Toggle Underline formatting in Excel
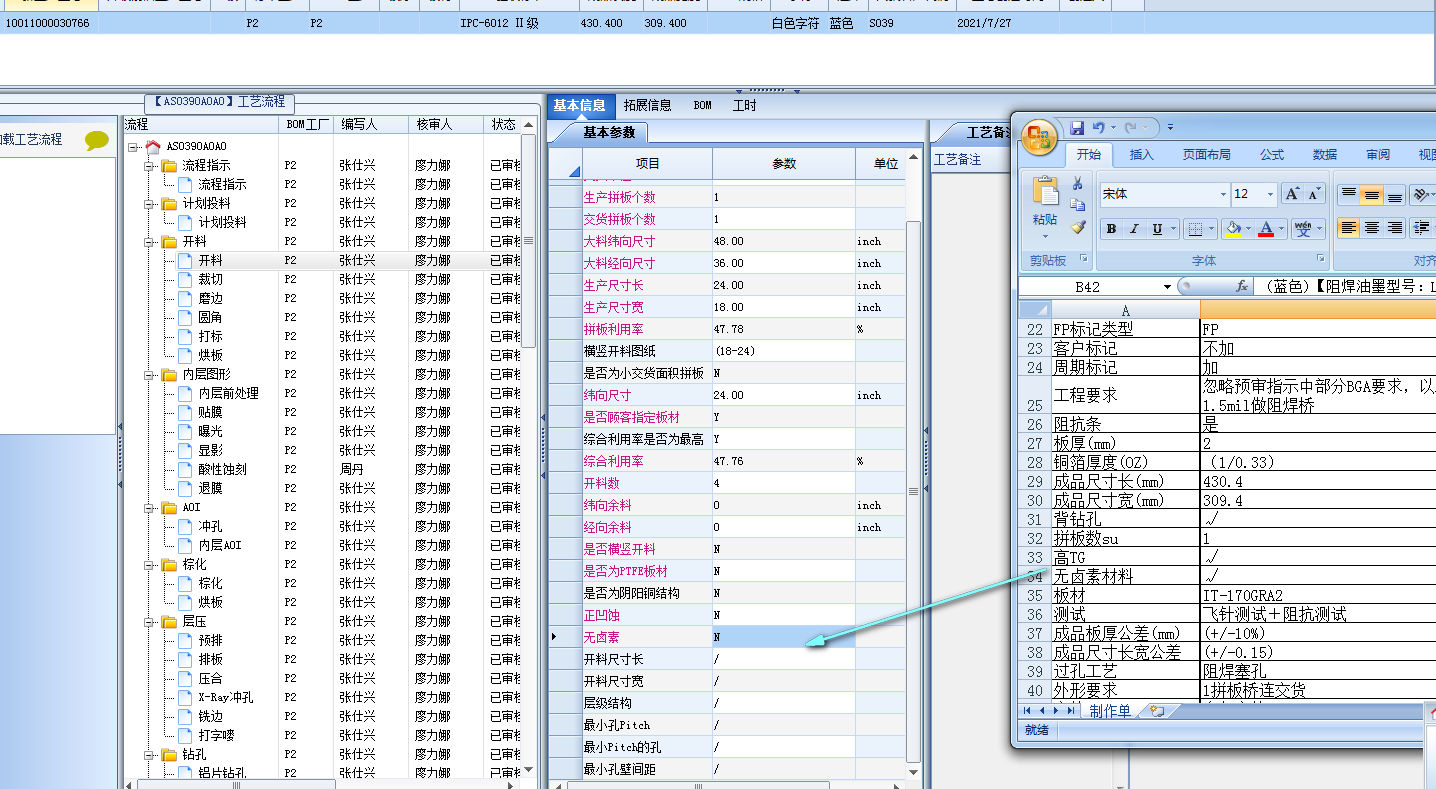Image resolution: width=1436 pixels, height=789 pixels. [x=1157, y=229]
